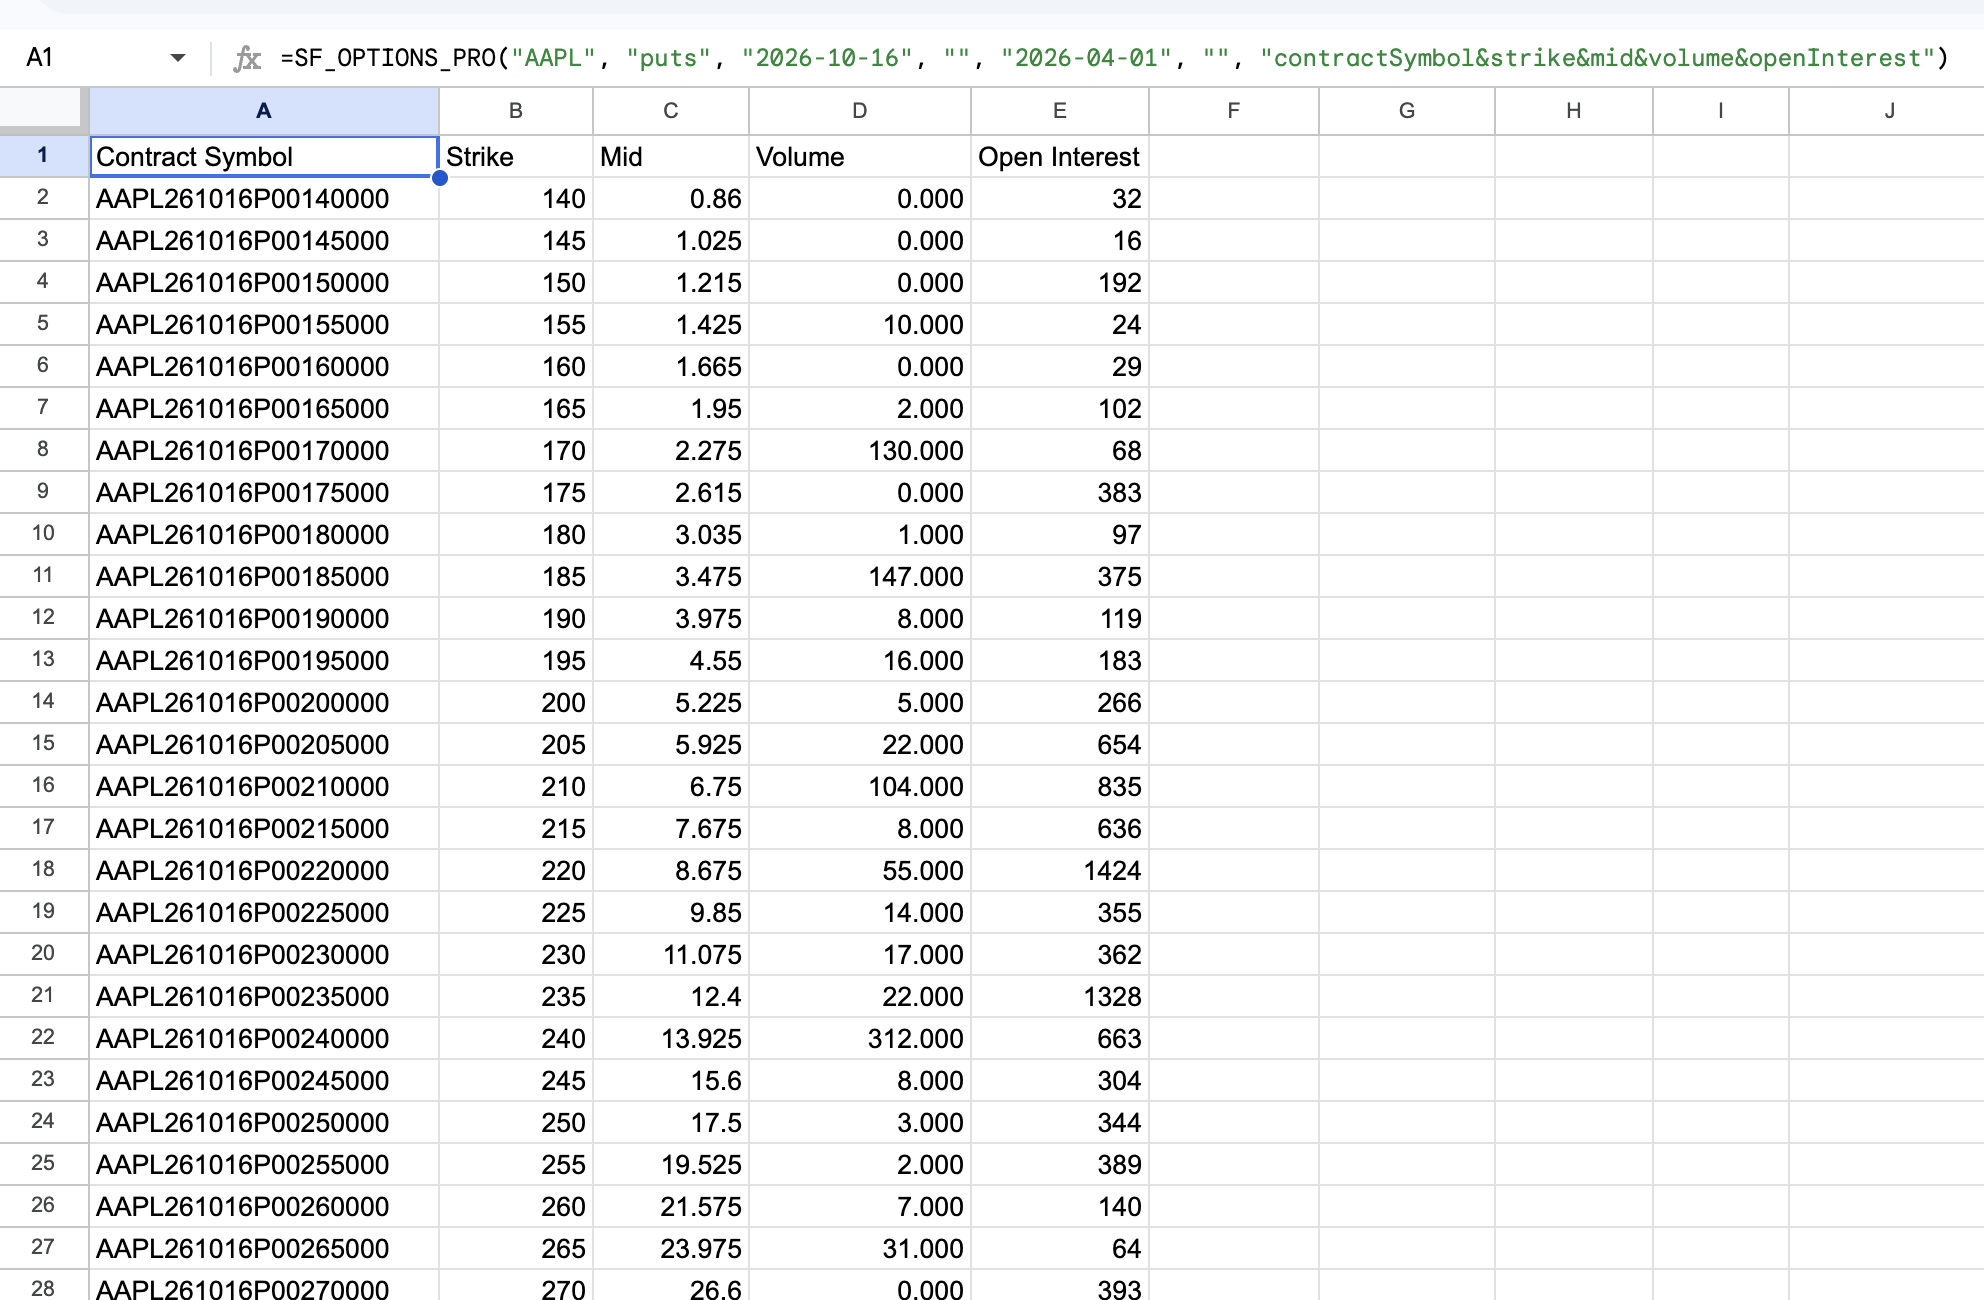Viewport: 1984px width, 1300px height.
Task: Click volume value 147.000
Action: coord(860,577)
